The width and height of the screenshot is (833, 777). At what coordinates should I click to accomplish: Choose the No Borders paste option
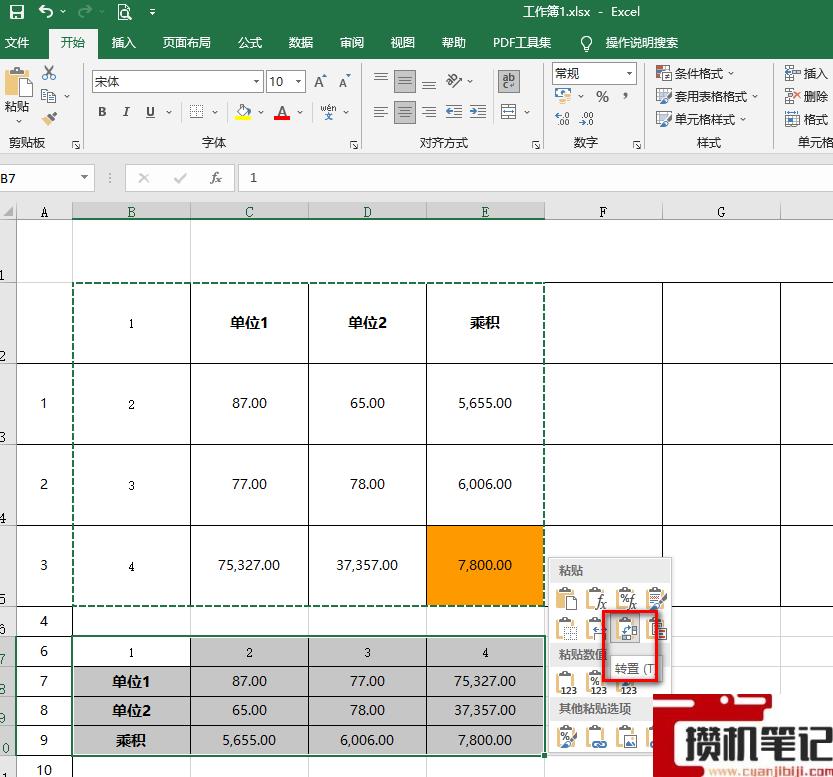[x=566, y=629]
